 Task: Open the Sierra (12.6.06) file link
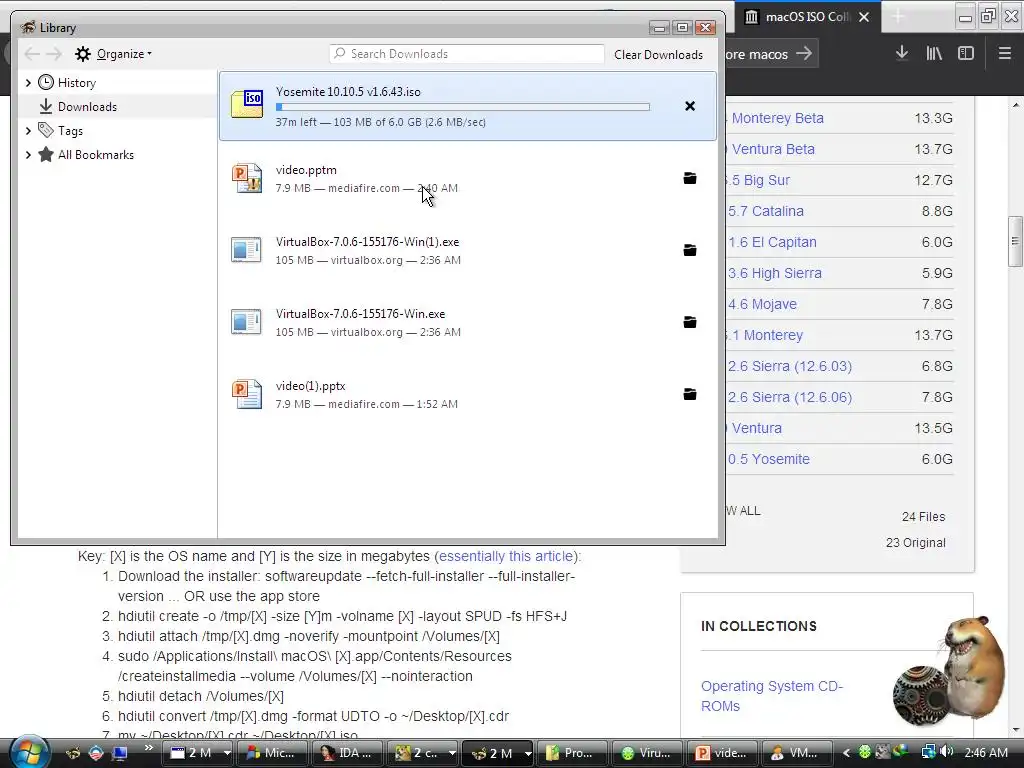790,397
